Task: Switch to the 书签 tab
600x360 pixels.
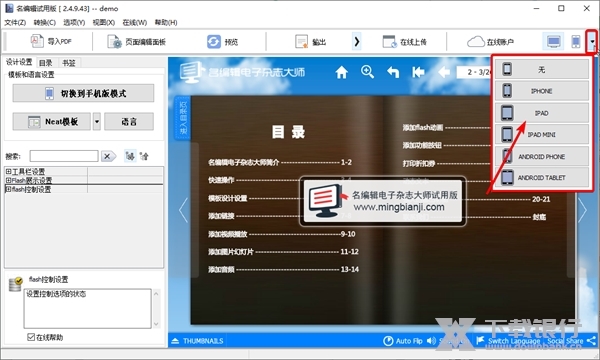Action: coord(69,63)
